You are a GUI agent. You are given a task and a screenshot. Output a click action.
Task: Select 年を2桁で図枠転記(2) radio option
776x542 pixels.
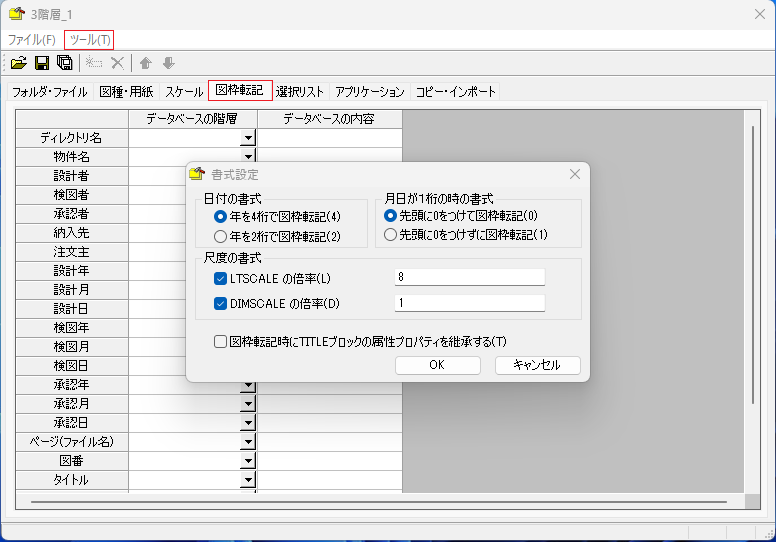pos(220,237)
